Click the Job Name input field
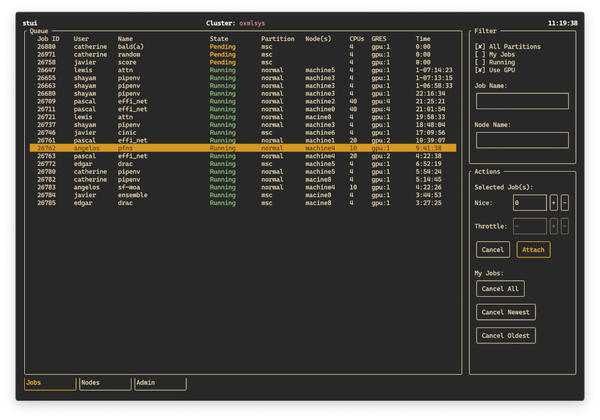This screenshot has width=600, height=420. pyautogui.click(x=522, y=101)
